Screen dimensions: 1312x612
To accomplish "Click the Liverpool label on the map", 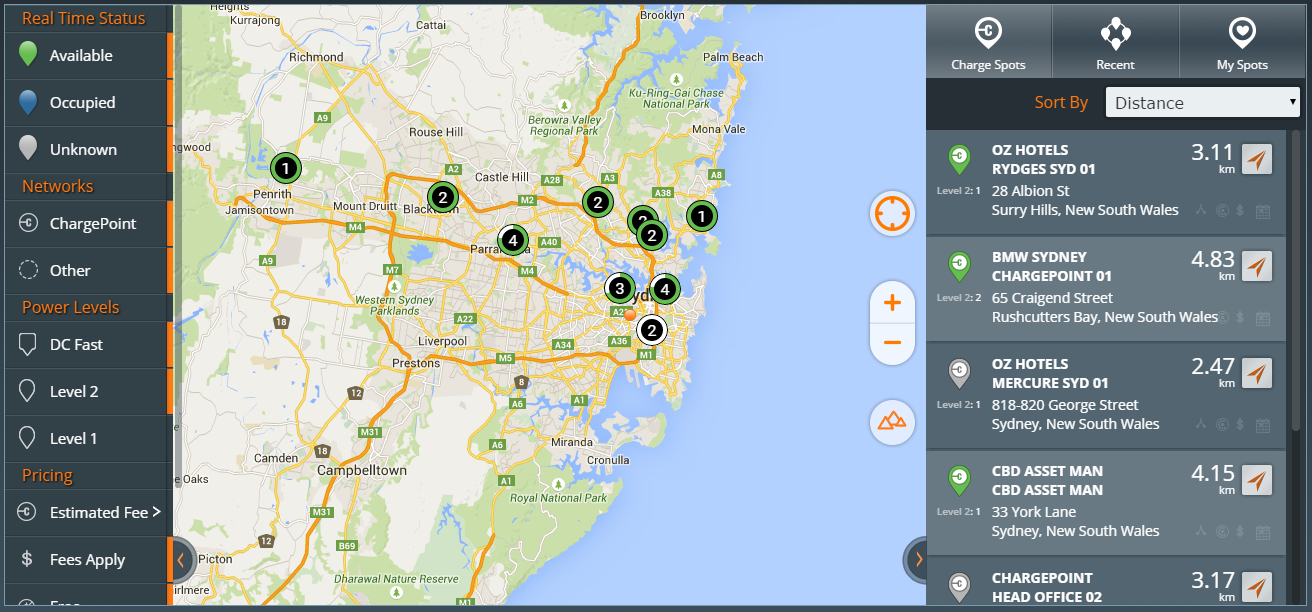I will [x=443, y=341].
